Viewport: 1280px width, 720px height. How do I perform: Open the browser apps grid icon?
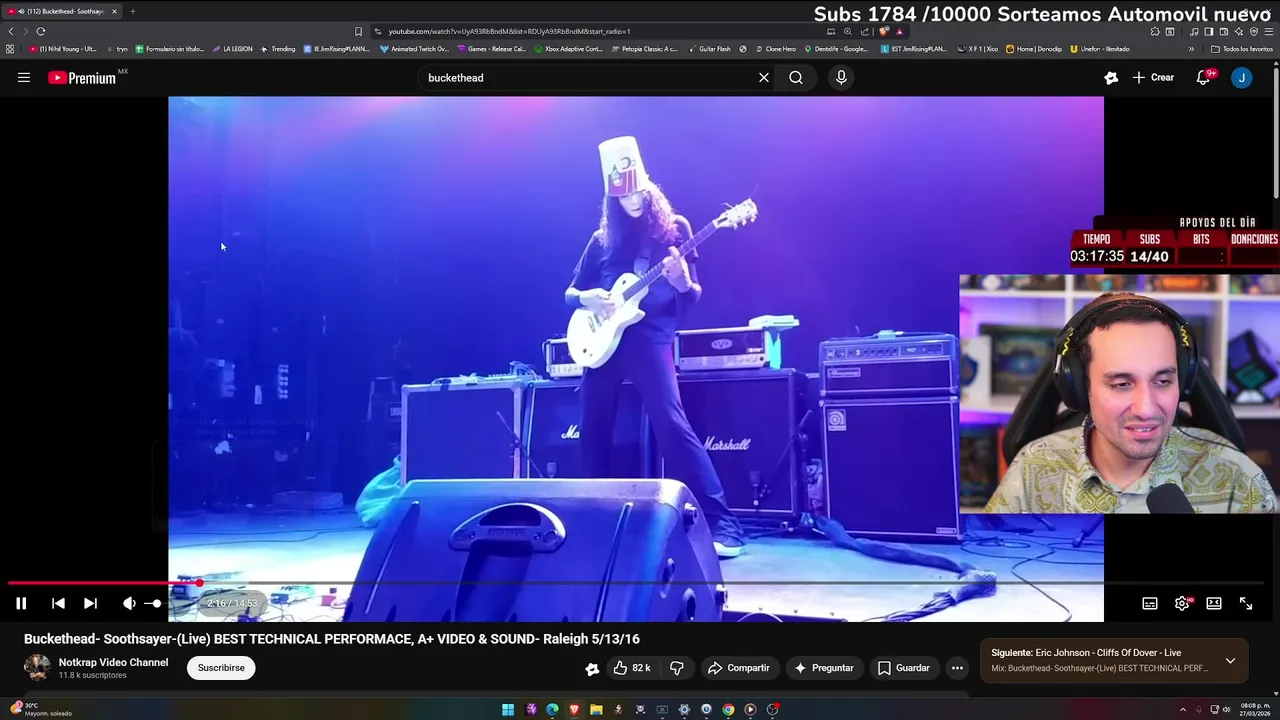point(10,49)
